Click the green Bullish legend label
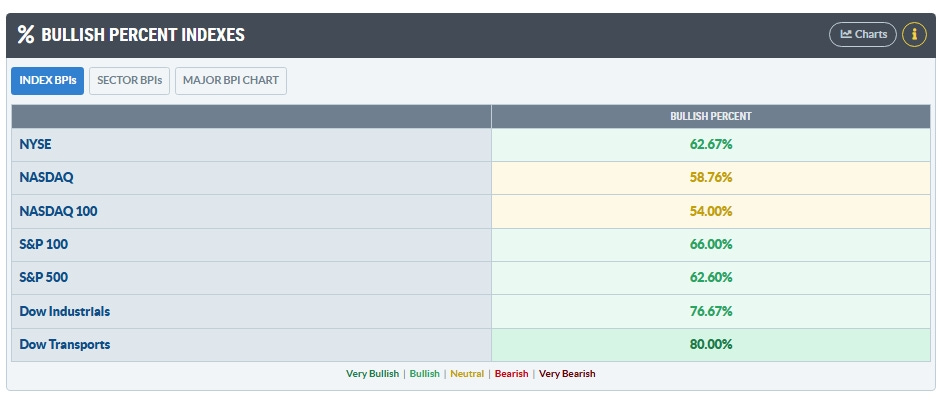This screenshot has width=942, height=405. (425, 374)
